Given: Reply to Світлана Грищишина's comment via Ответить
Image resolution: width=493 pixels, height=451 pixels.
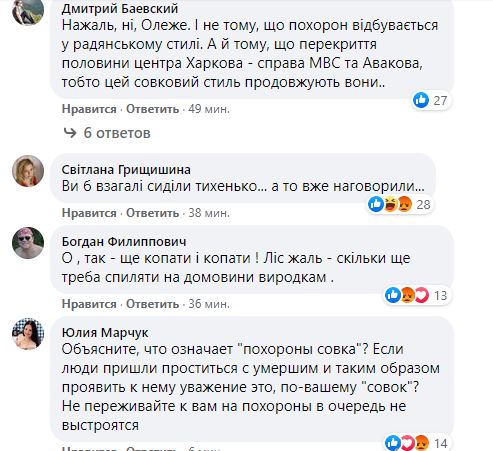Looking at the screenshot, I should coord(152,213).
